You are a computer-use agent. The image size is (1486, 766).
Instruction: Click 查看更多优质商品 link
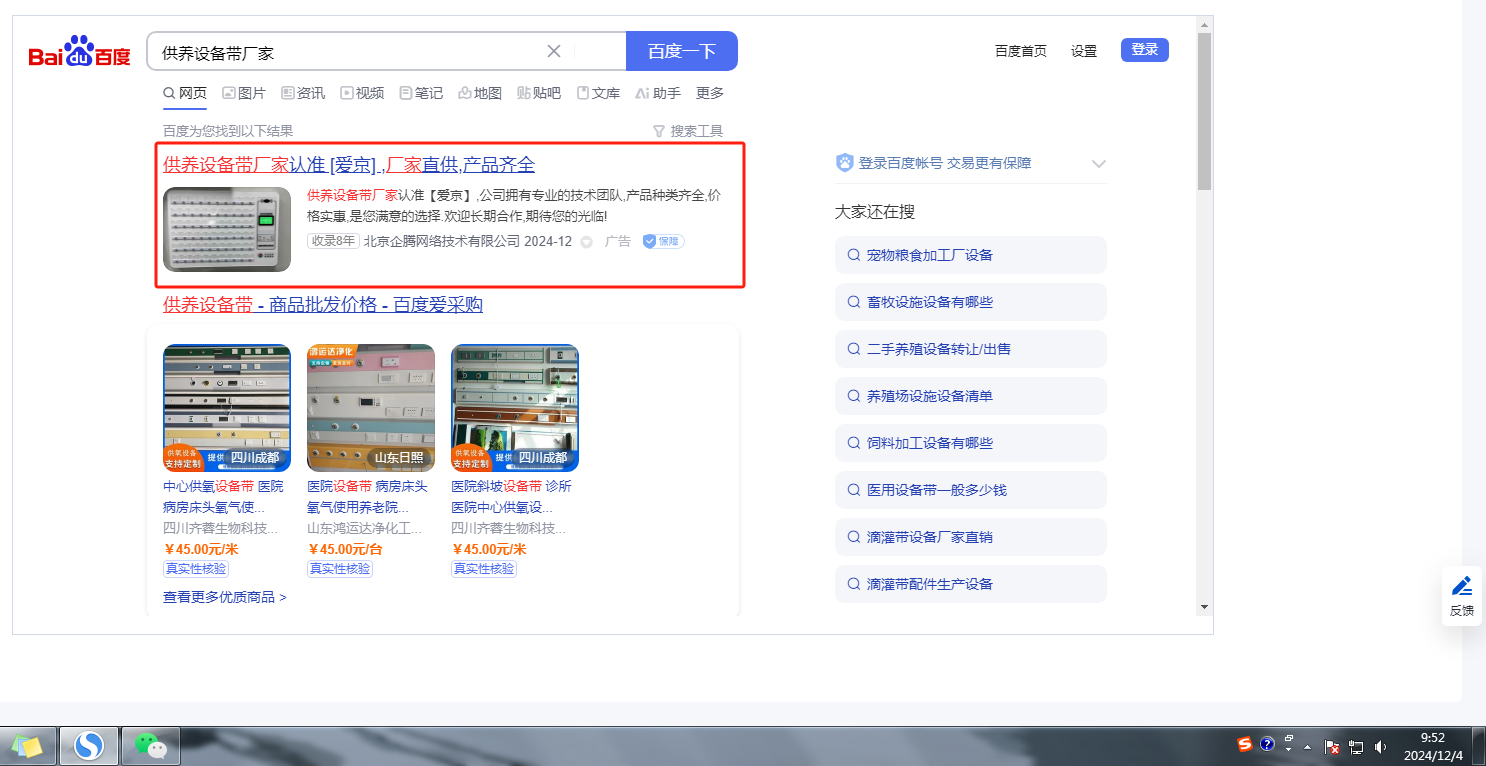point(225,597)
